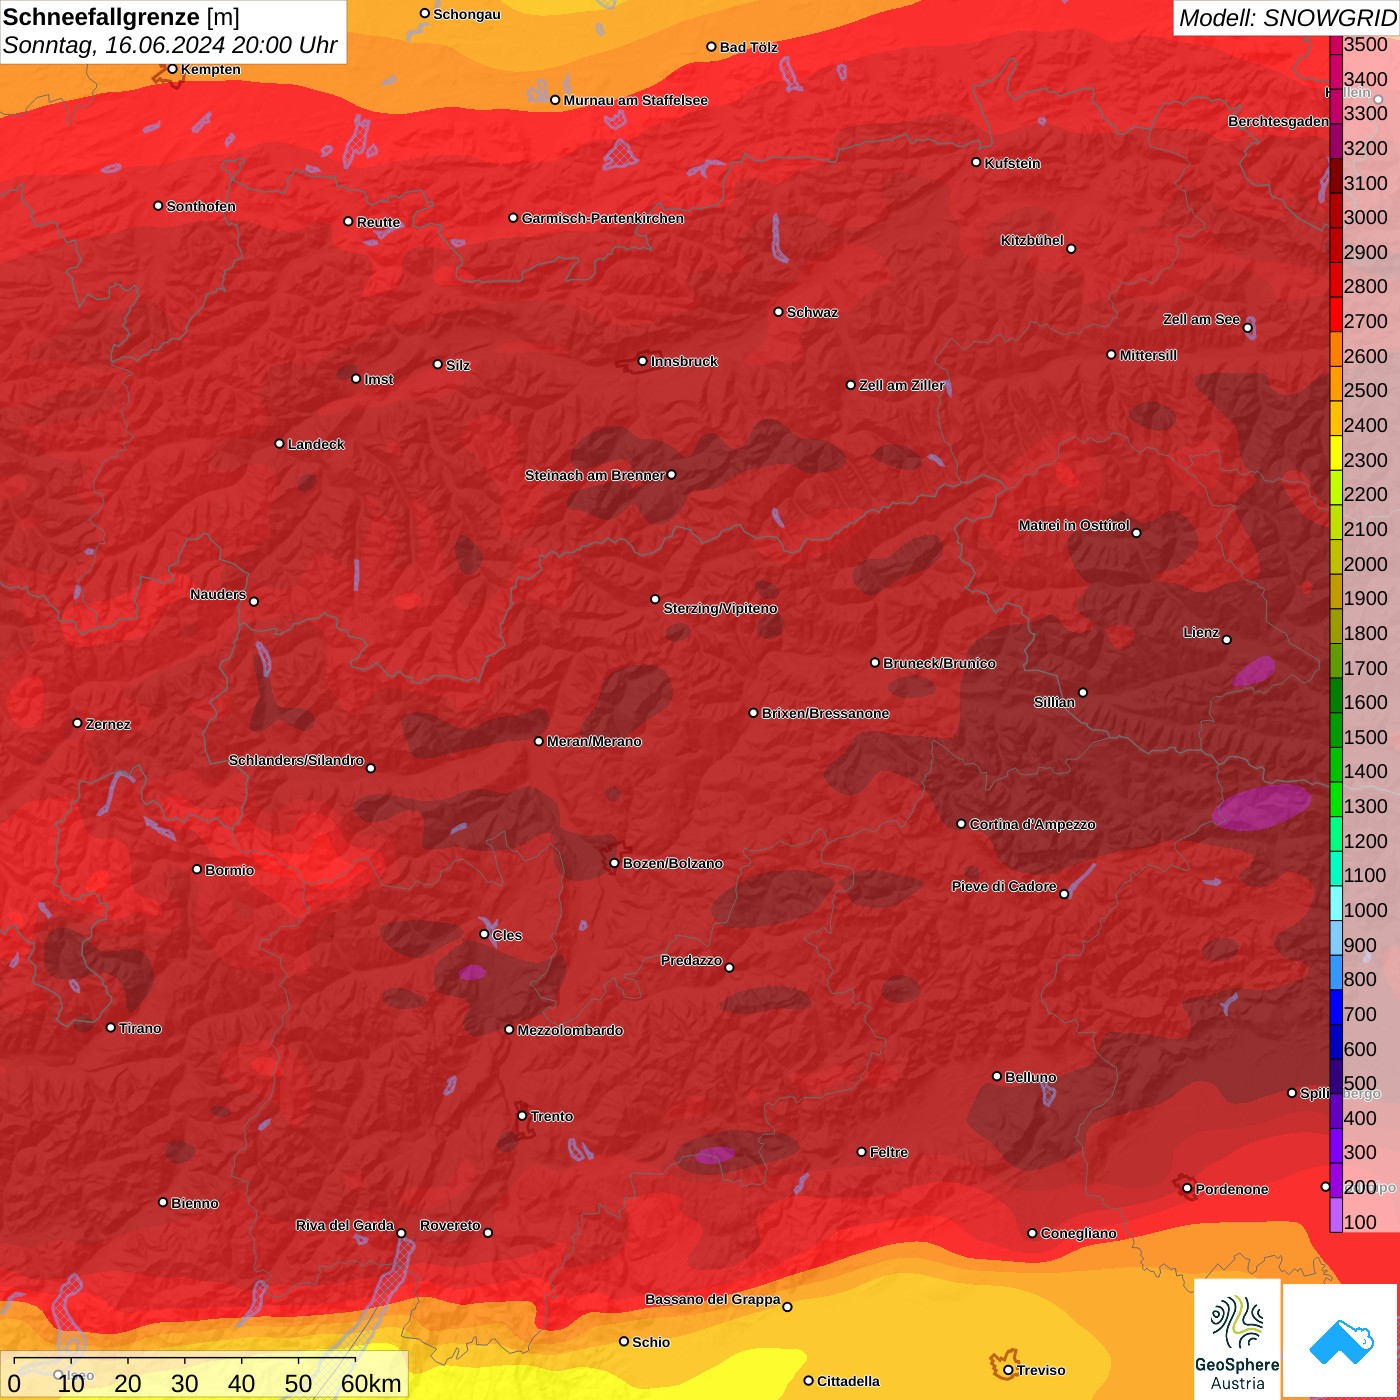1400x1400 pixels.
Task: Click the Zernez label
Action: (x=108, y=724)
